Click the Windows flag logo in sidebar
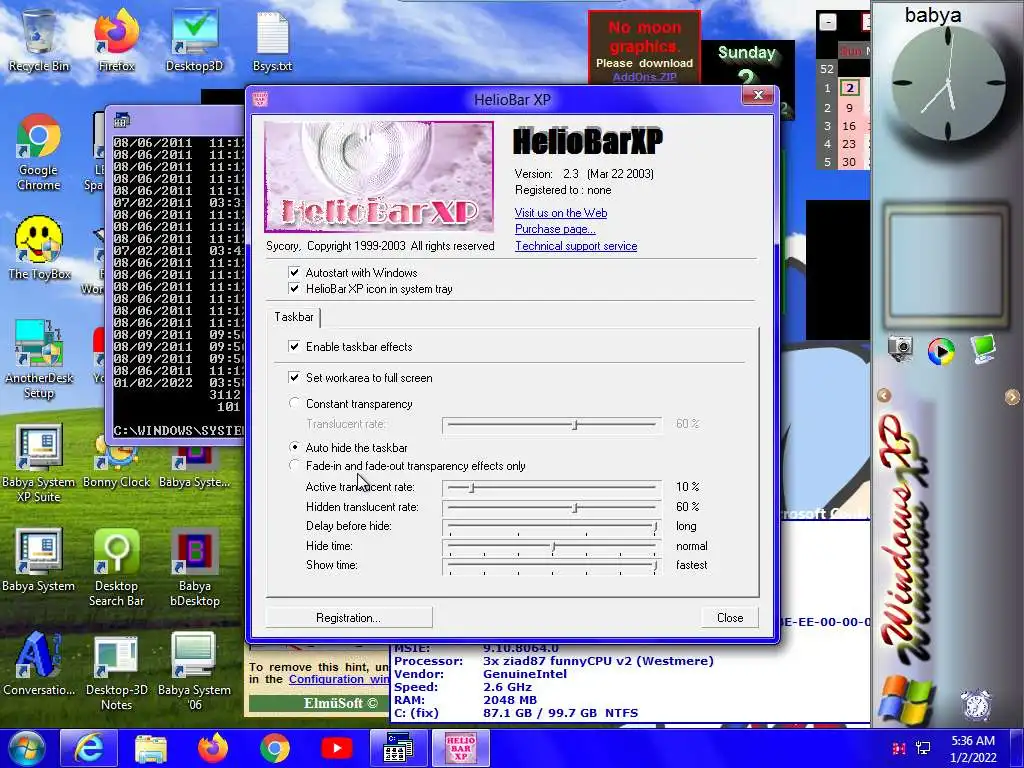 coord(906,700)
